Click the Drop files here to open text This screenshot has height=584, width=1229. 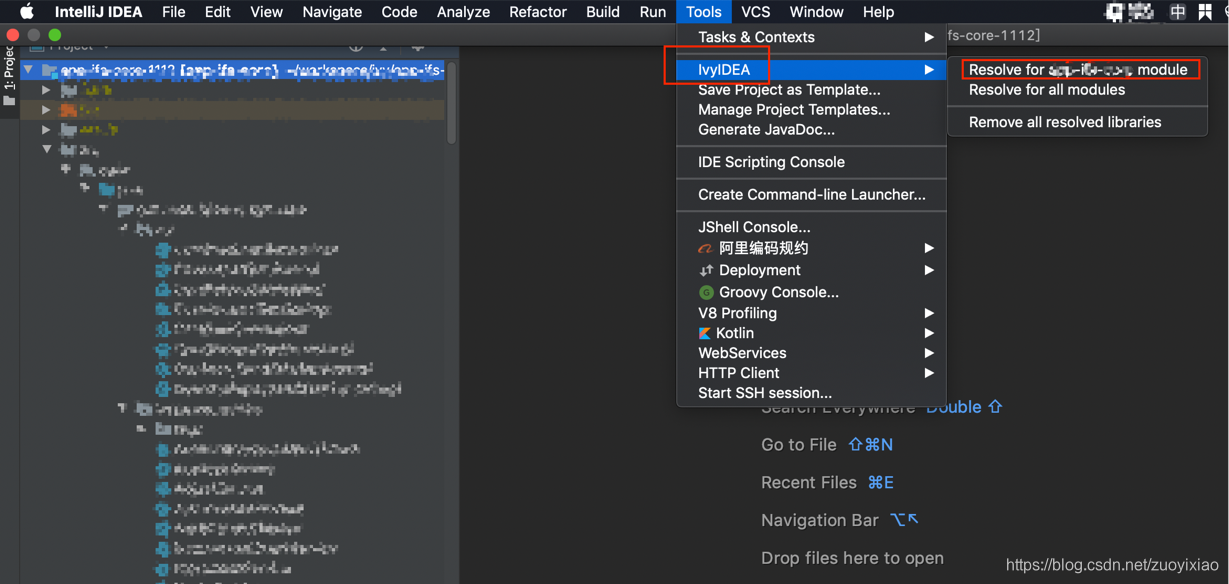(x=852, y=558)
